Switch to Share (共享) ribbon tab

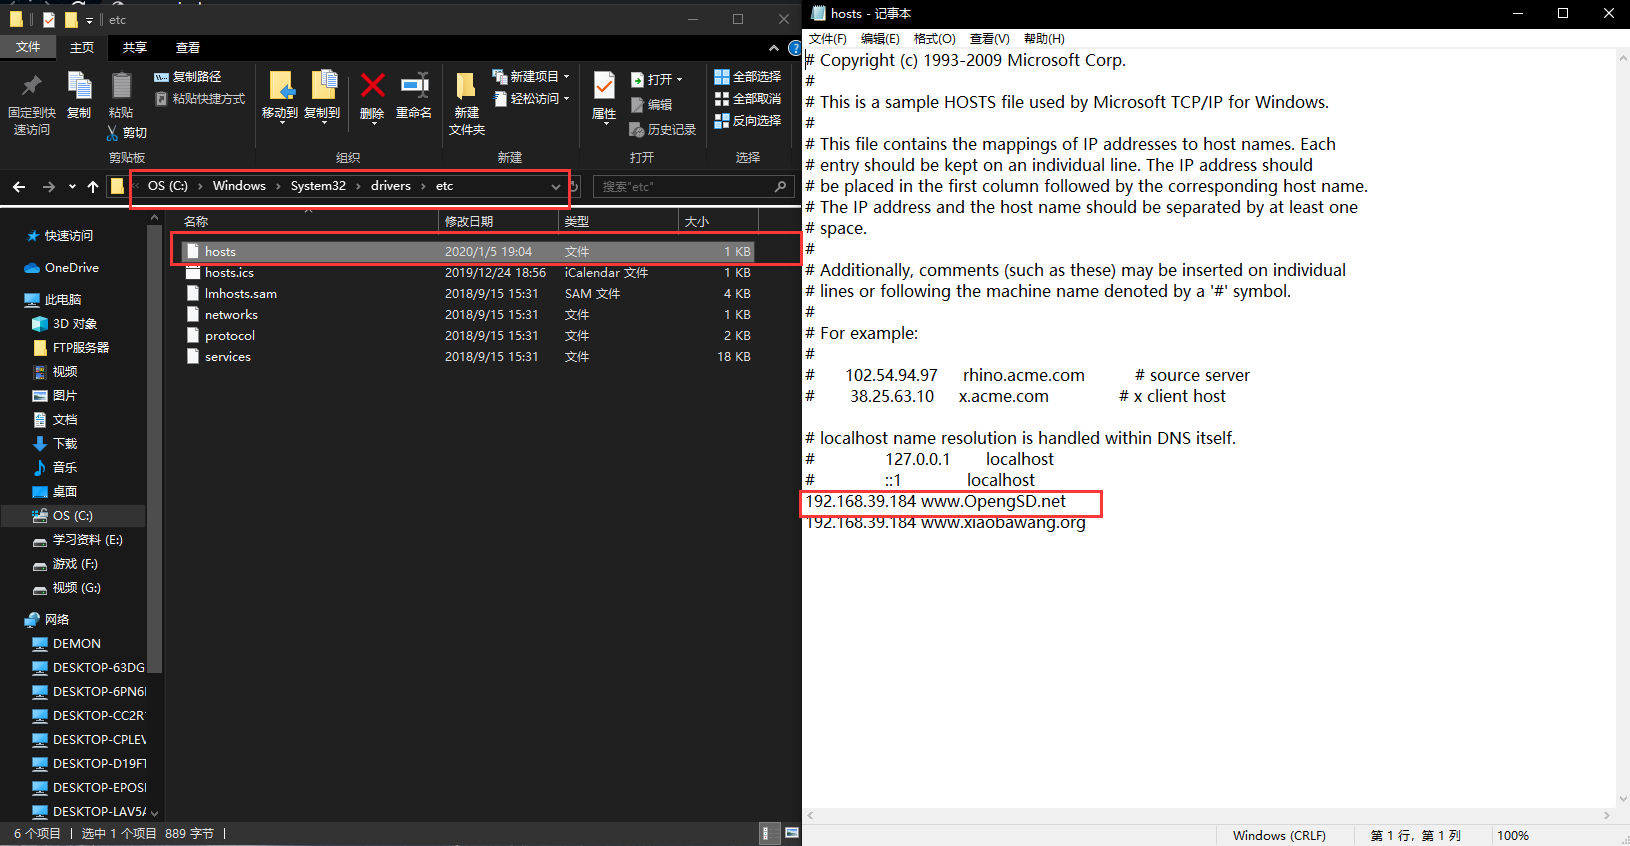[135, 47]
